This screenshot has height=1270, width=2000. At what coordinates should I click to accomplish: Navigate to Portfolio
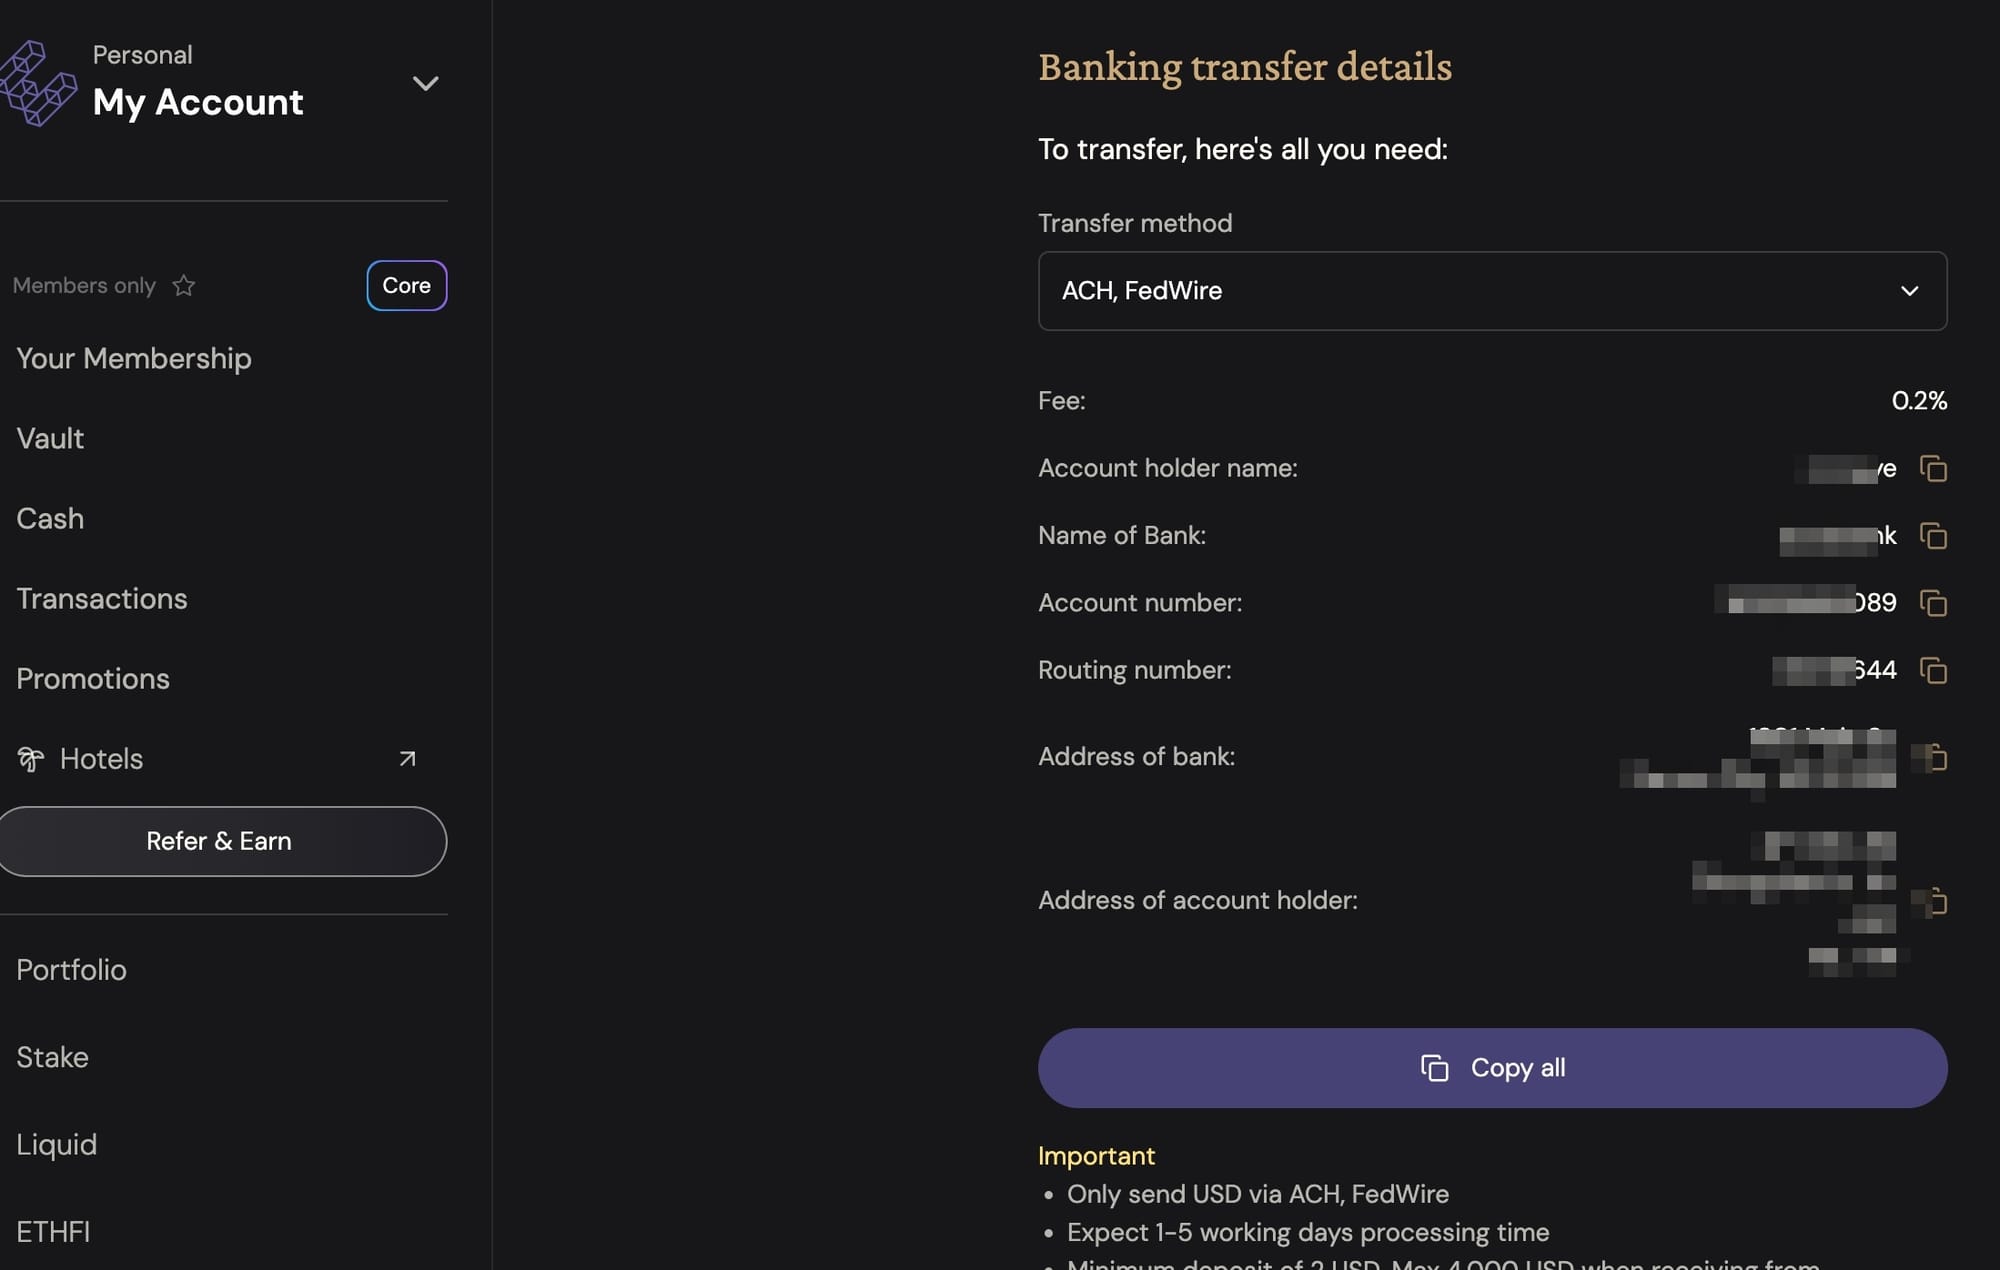point(71,969)
